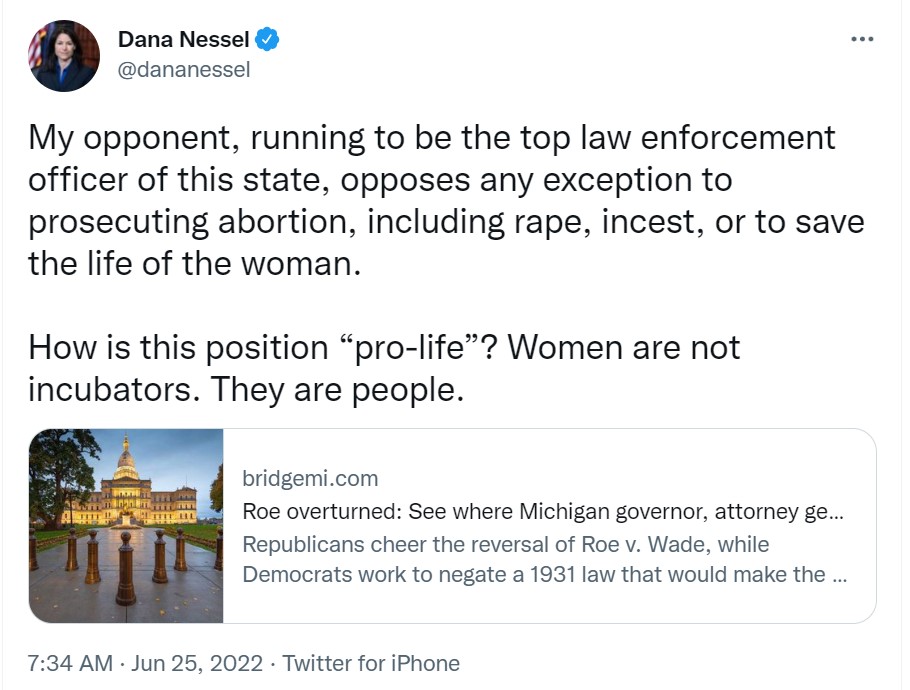
Task: Open the @dananessel handle link
Action: tap(184, 69)
